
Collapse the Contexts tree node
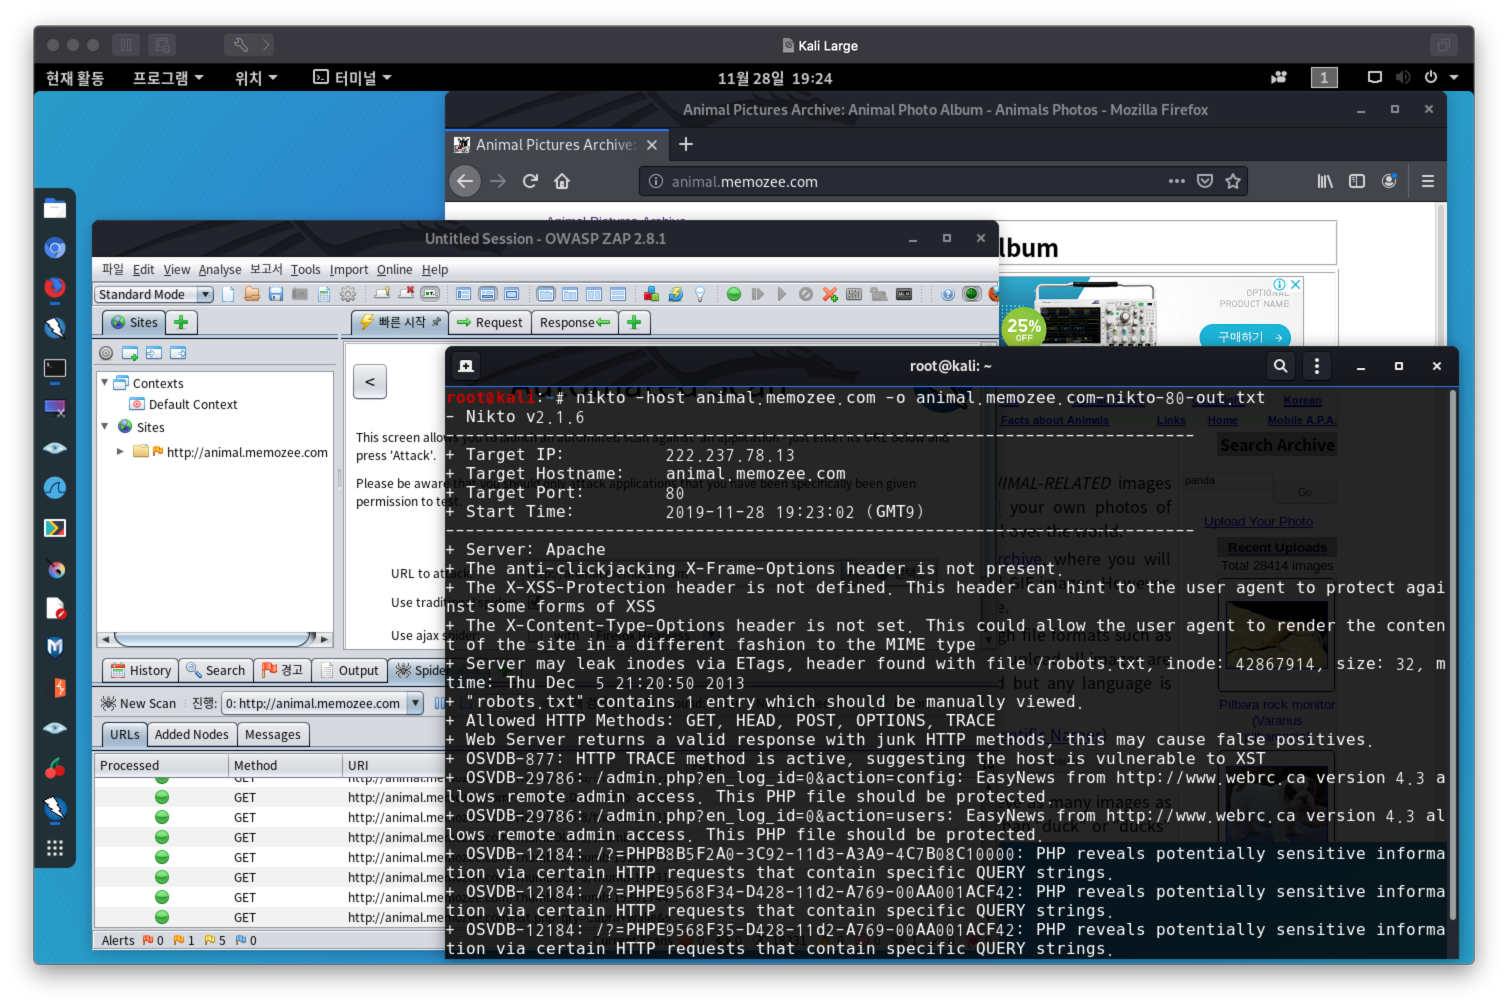pos(104,383)
